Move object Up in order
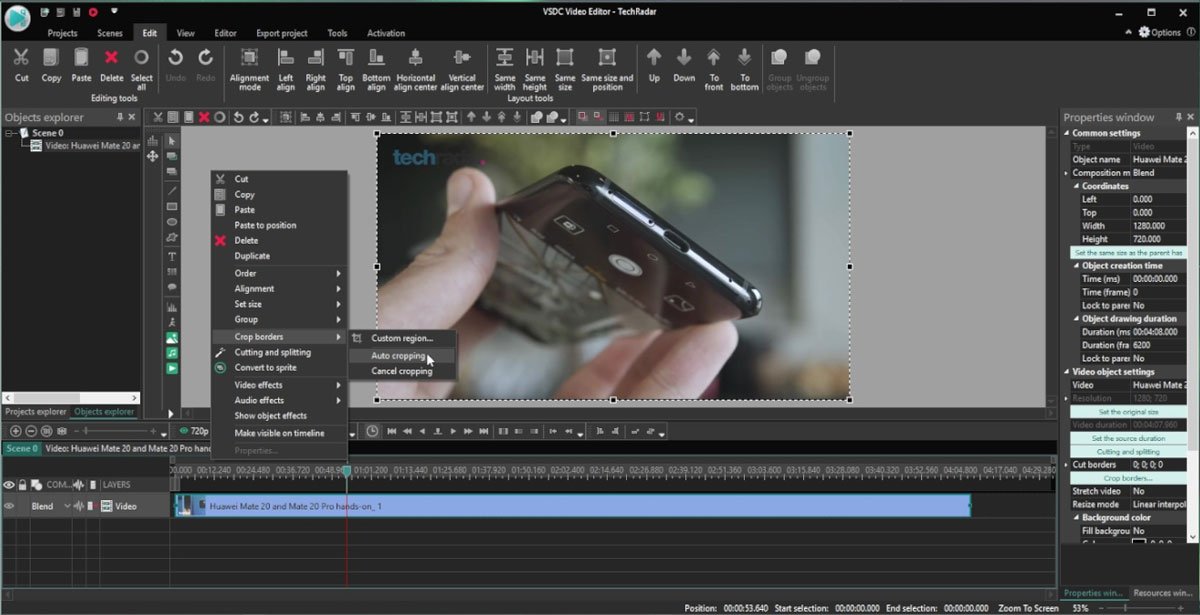 (x=654, y=58)
